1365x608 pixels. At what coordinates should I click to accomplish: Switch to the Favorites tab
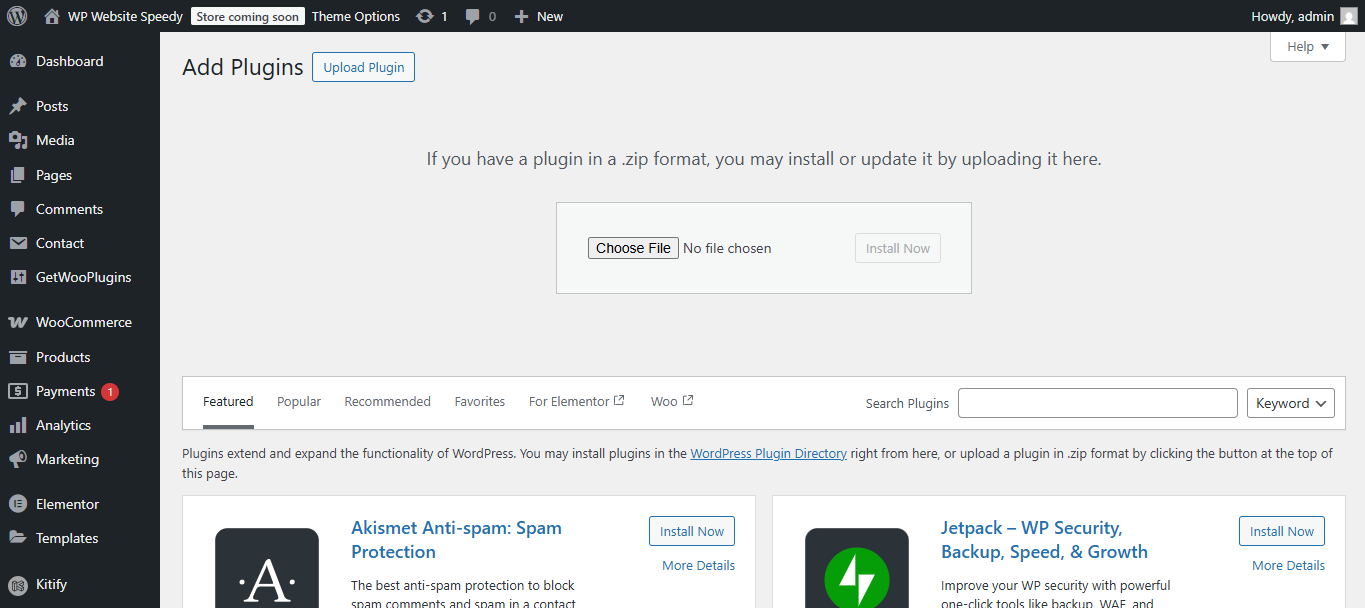480,401
